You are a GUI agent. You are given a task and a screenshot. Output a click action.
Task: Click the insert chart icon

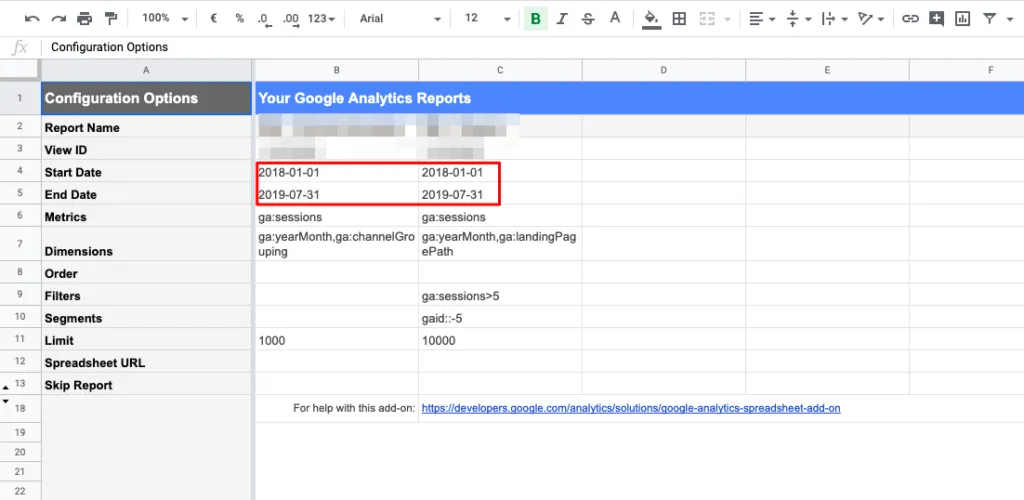coord(962,19)
